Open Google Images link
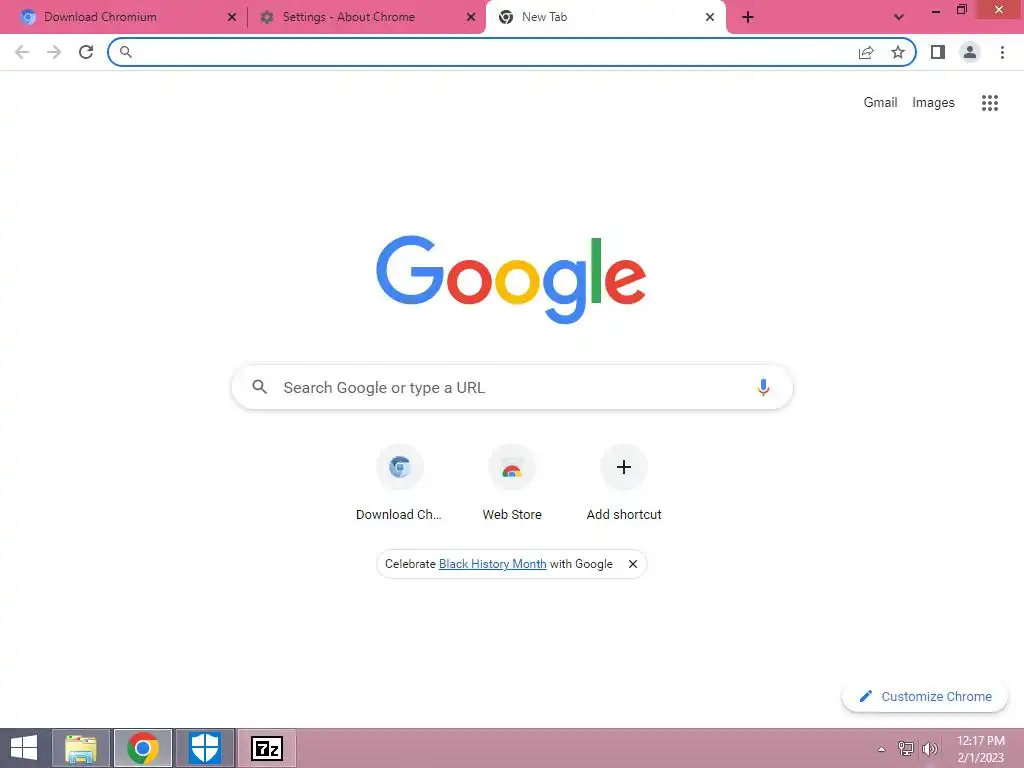Screen dimensions: 1024x768 (933, 103)
